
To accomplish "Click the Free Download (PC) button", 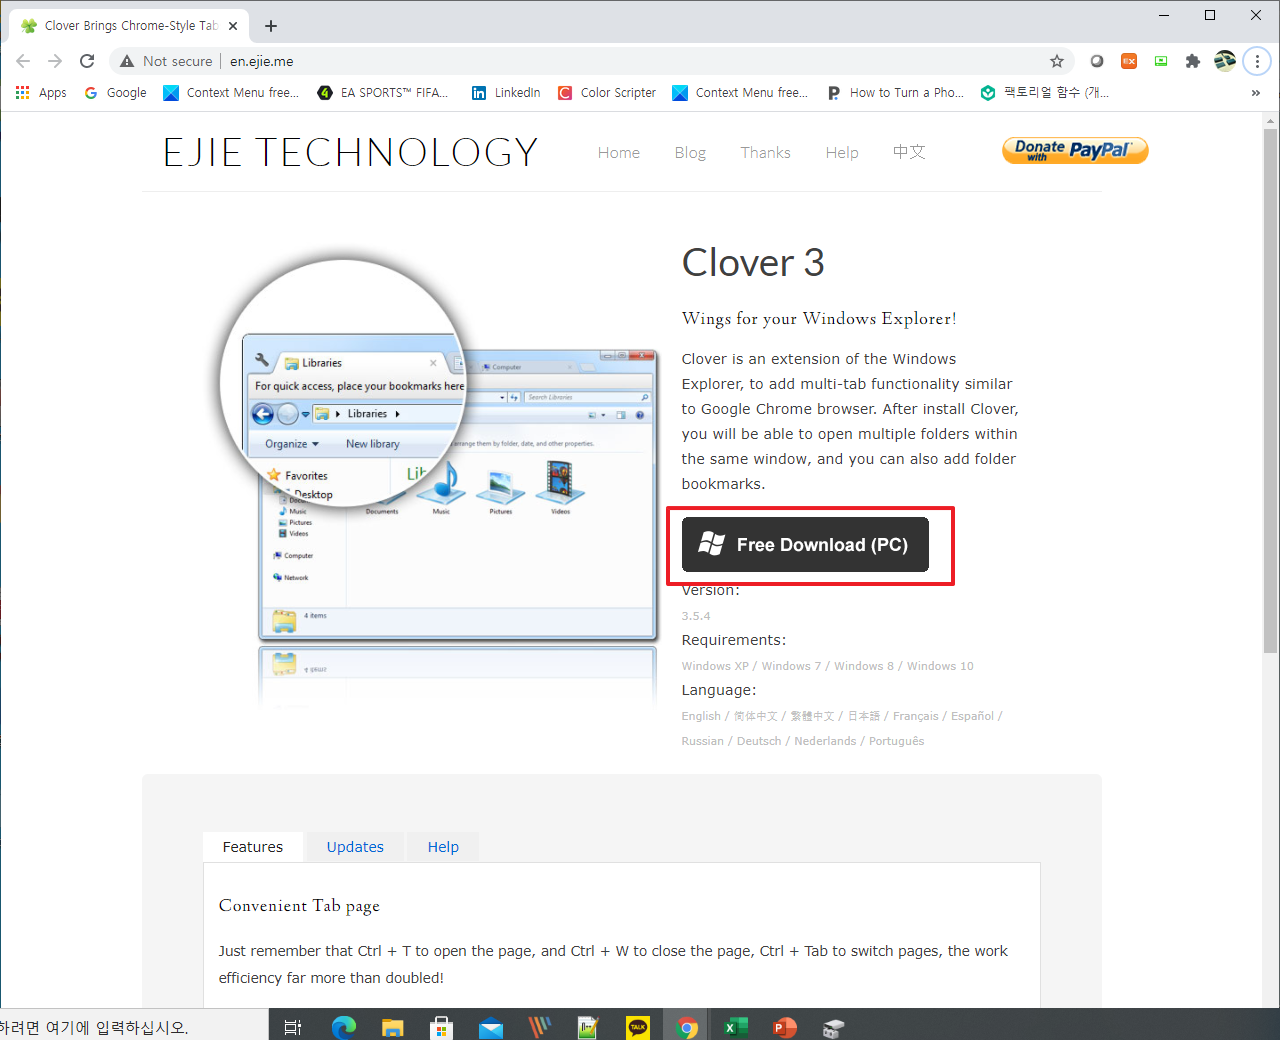I will (x=805, y=544).
